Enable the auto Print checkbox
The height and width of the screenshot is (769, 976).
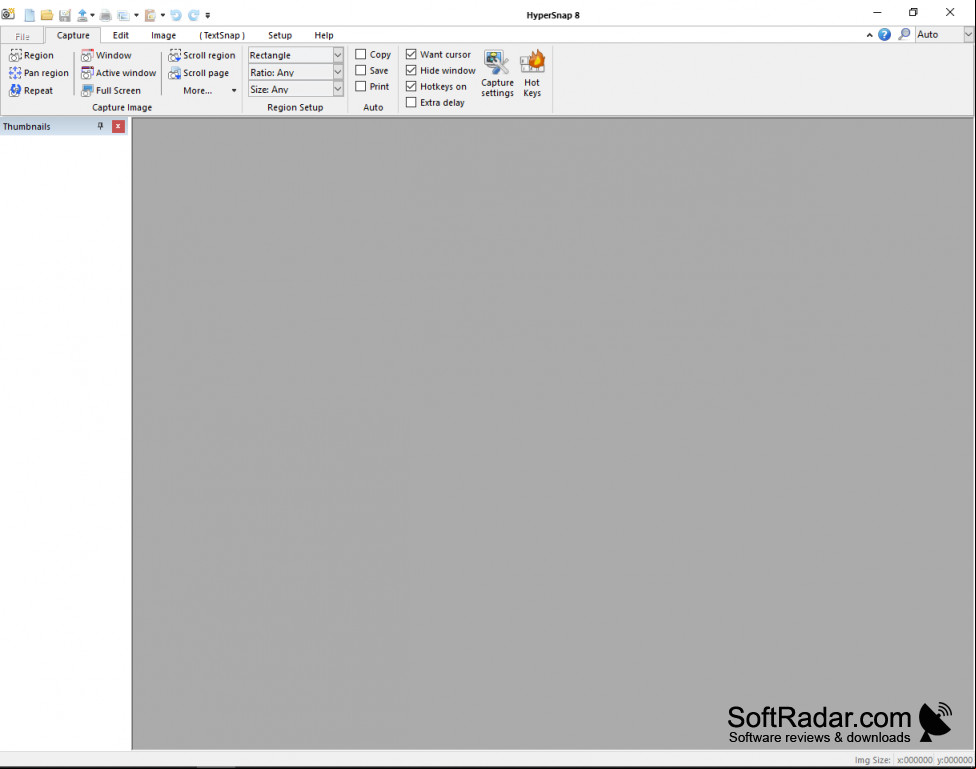click(x=360, y=87)
